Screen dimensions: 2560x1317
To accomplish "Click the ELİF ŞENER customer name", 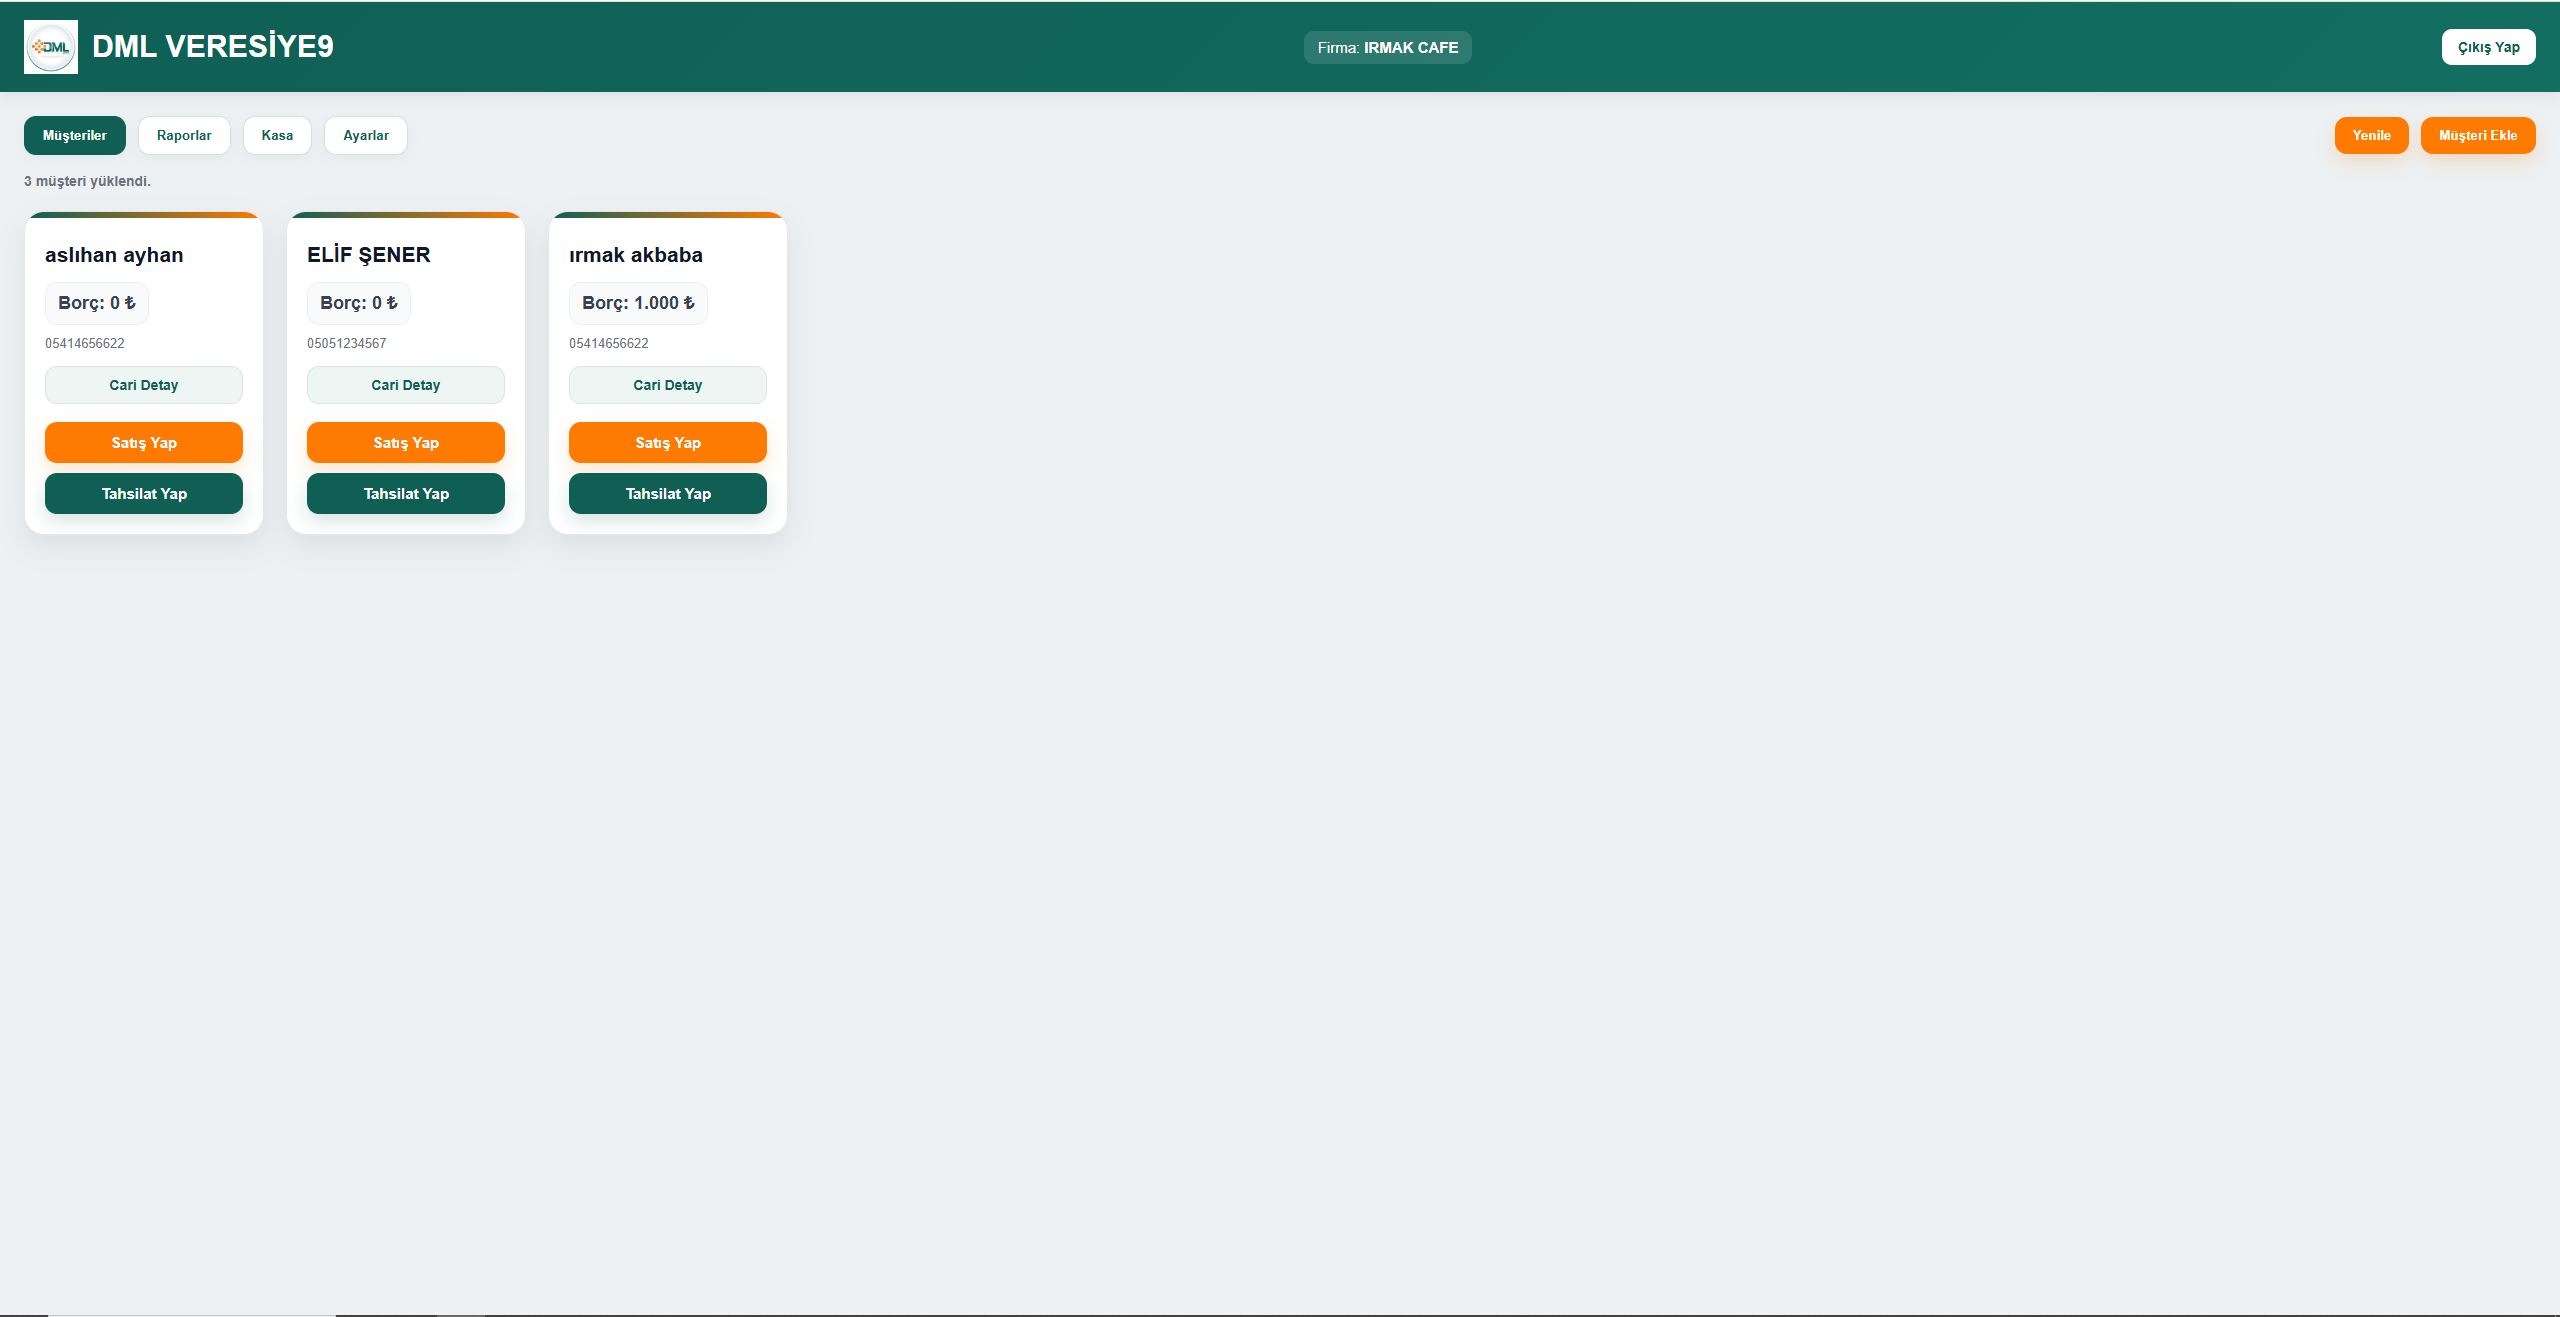I will [x=369, y=255].
